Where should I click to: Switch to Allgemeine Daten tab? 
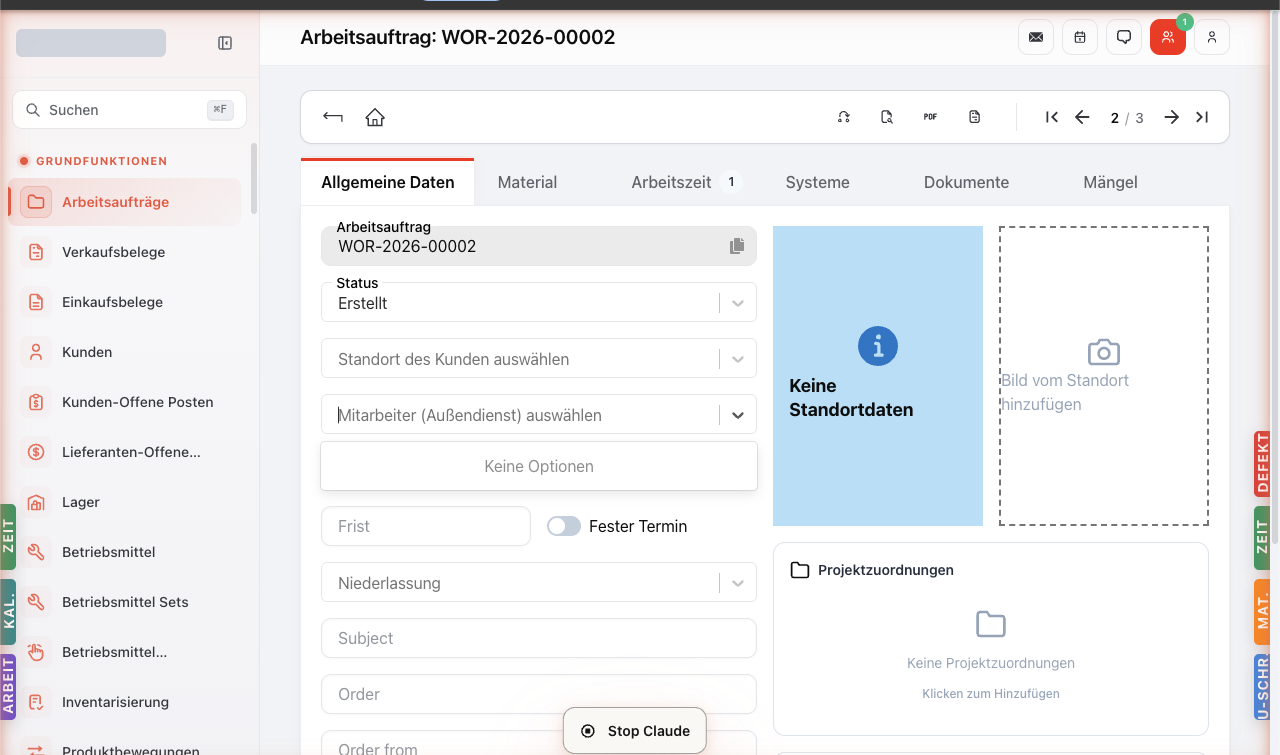coord(388,182)
